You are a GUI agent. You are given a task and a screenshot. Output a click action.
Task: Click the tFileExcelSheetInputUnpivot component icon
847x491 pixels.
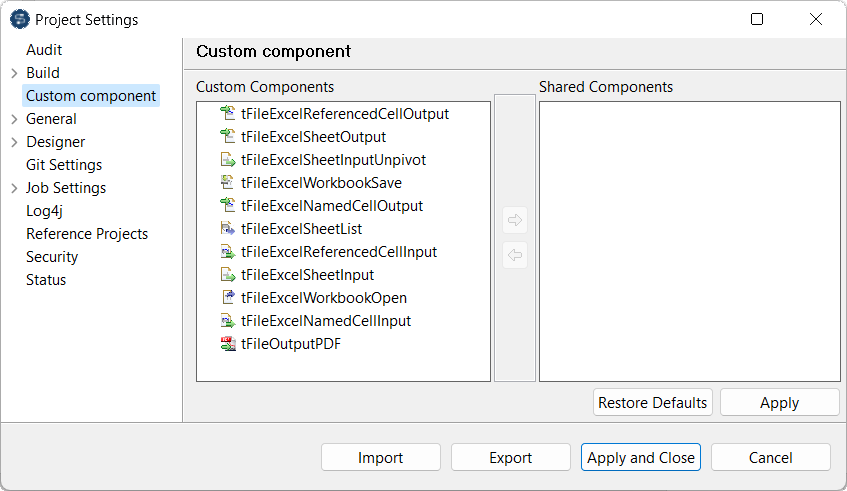click(x=227, y=160)
